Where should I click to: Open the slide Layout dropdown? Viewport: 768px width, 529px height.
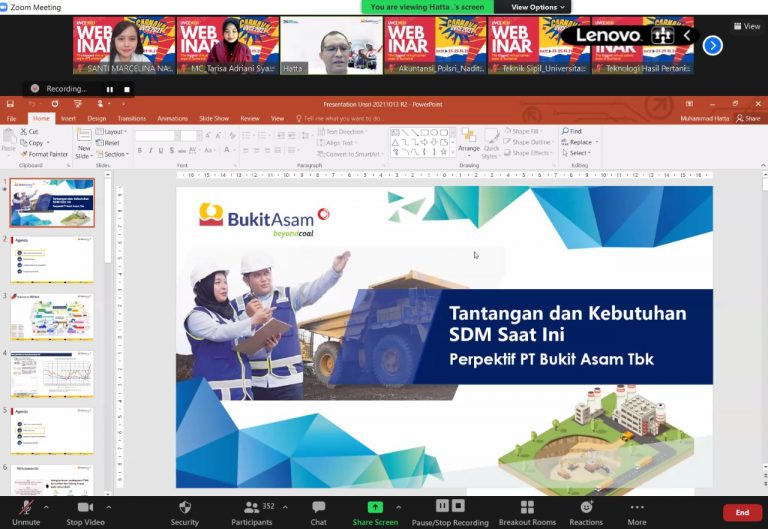111,132
